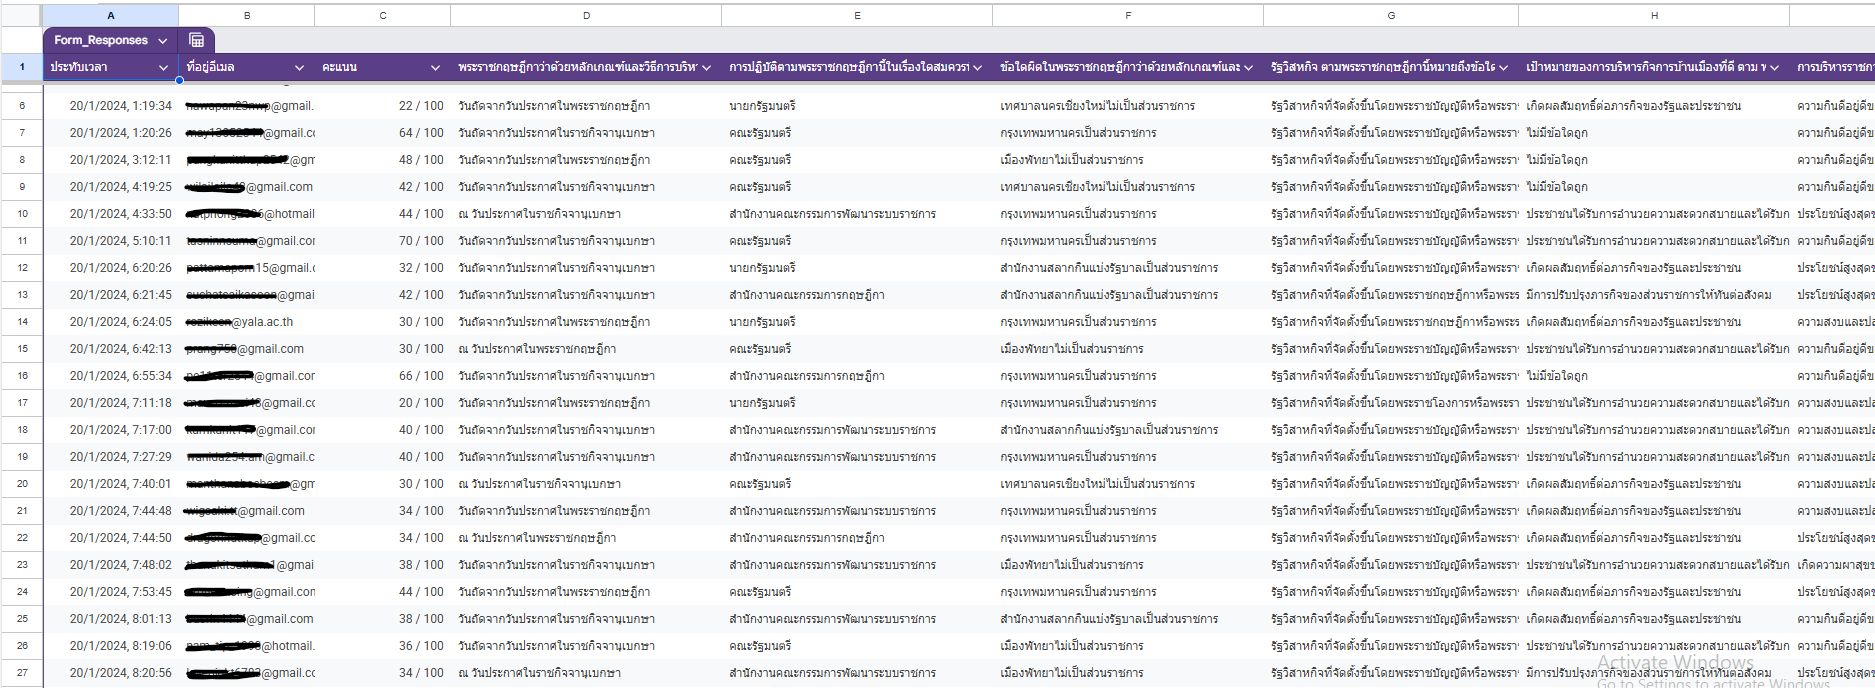
Task: Click timestamp cell 20/1/2024, 8:01:13
Action: click(111, 618)
